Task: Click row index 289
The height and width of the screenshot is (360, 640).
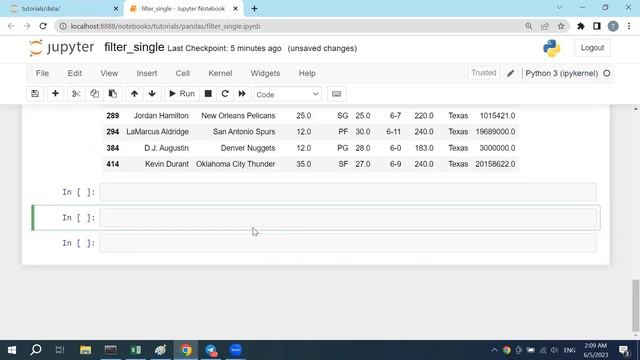Action: pyautogui.click(x=113, y=116)
